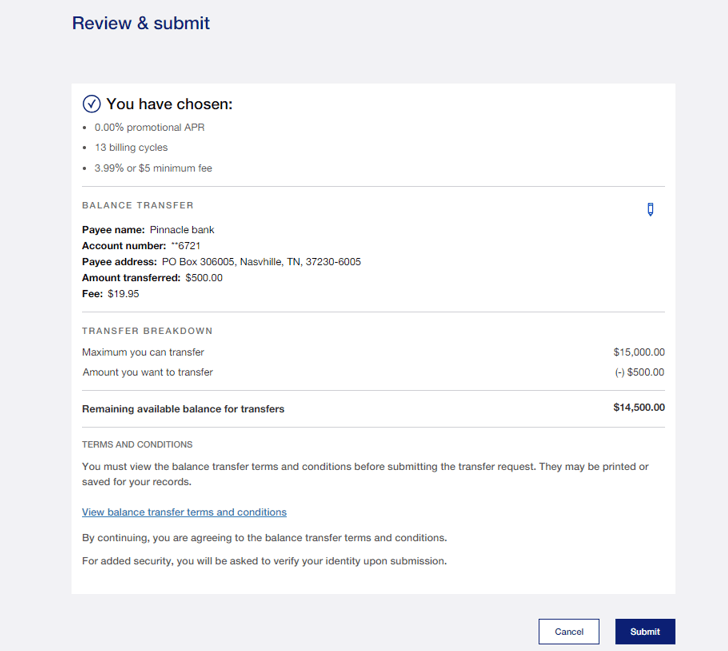Screen dimensions: 728x651
Task: Click the Terms and Conditions section label
Action: tap(137, 444)
